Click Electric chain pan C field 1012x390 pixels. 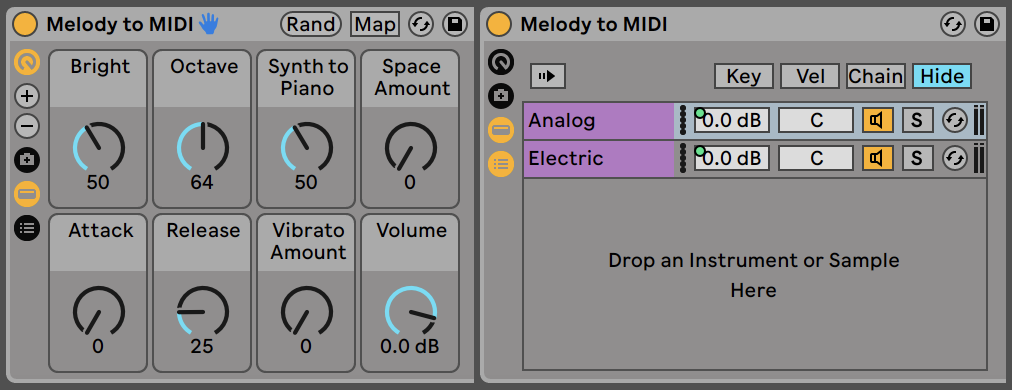tap(816, 158)
